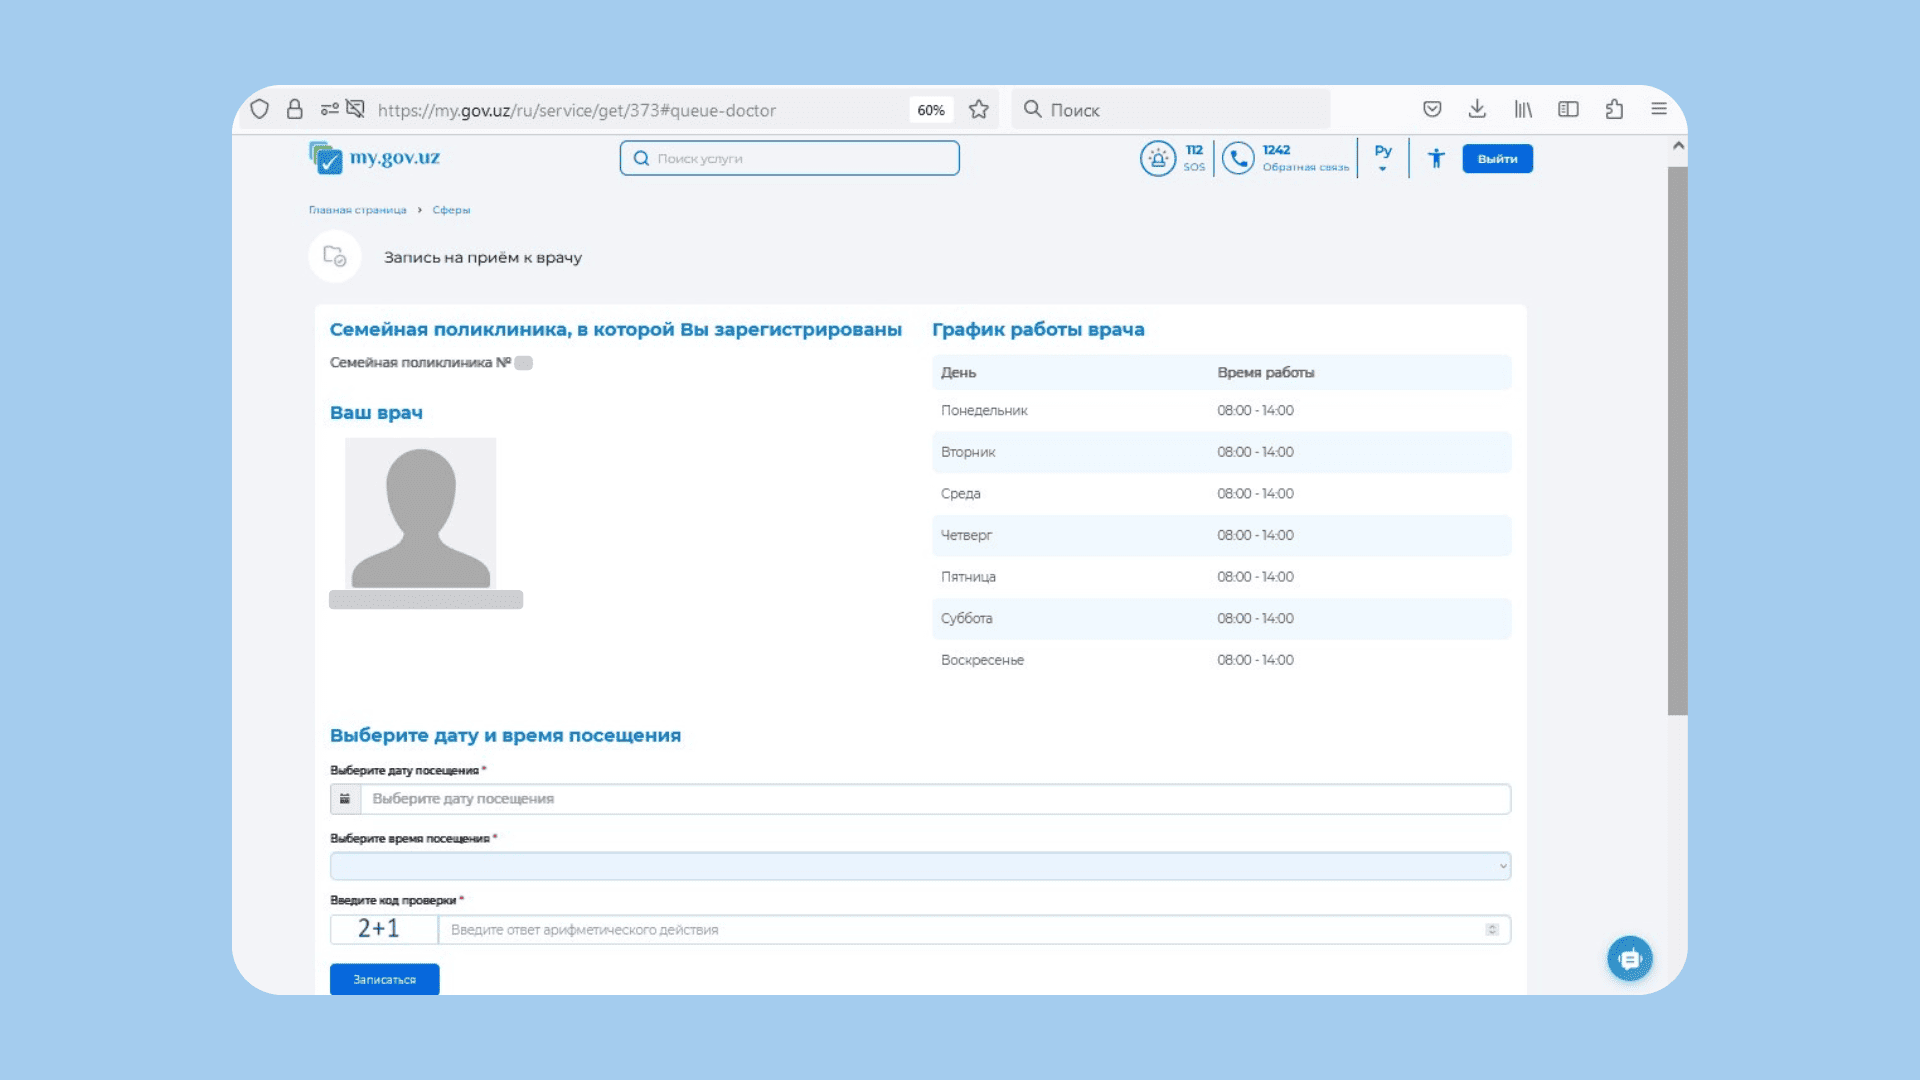Click the my.gov.uz logo
The height and width of the screenshot is (1080, 1920).
click(x=374, y=158)
